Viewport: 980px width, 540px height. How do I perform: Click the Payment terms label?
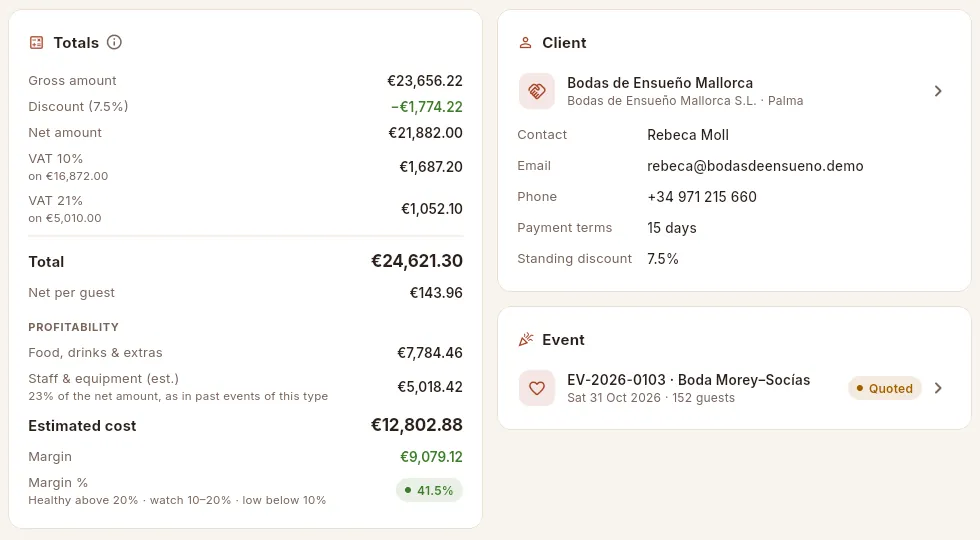coord(564,228)
